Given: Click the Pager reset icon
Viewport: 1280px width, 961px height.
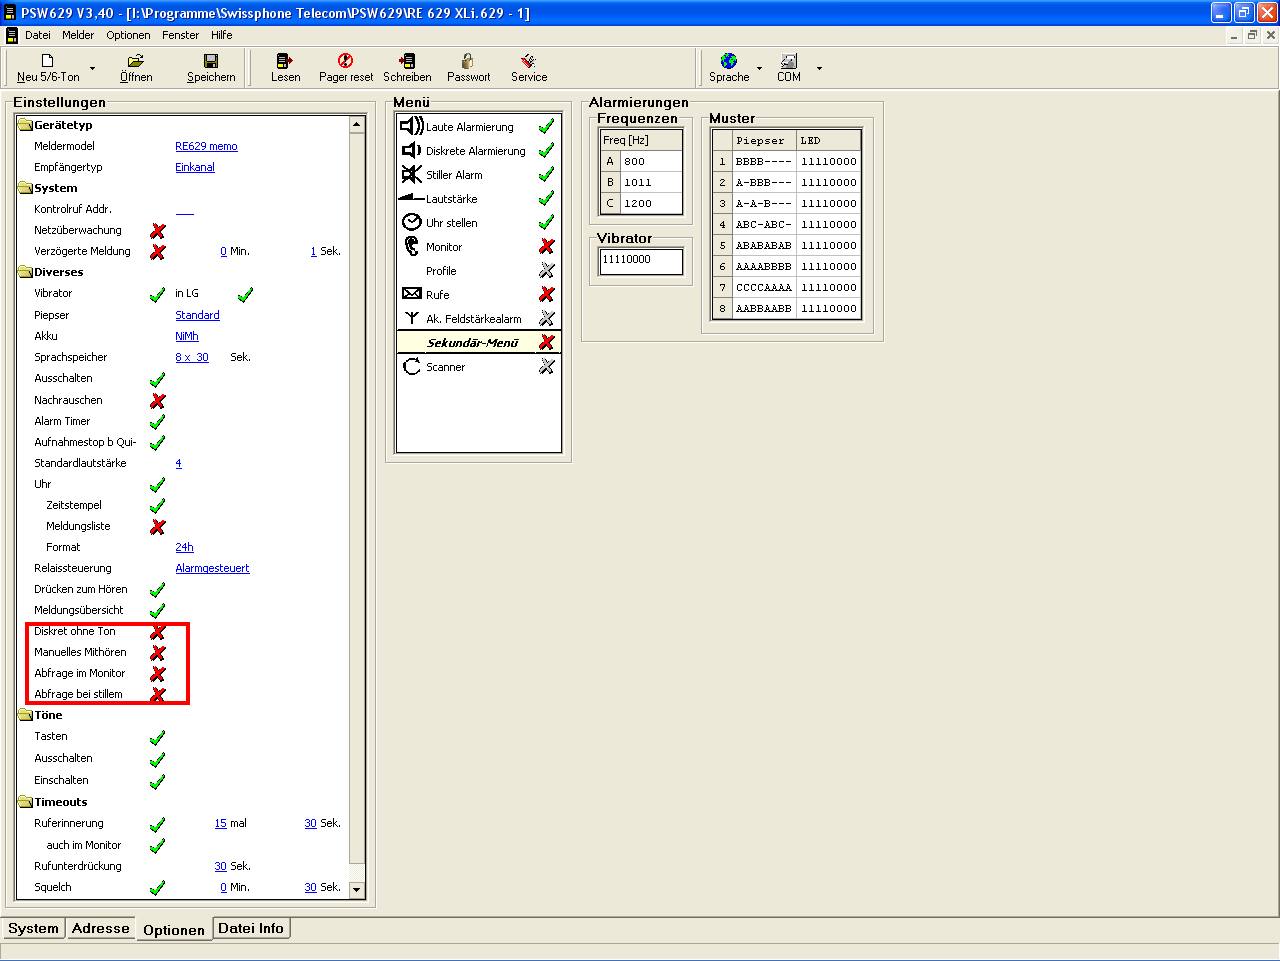Looking at the screenshot, I should [x=346, y=61].
